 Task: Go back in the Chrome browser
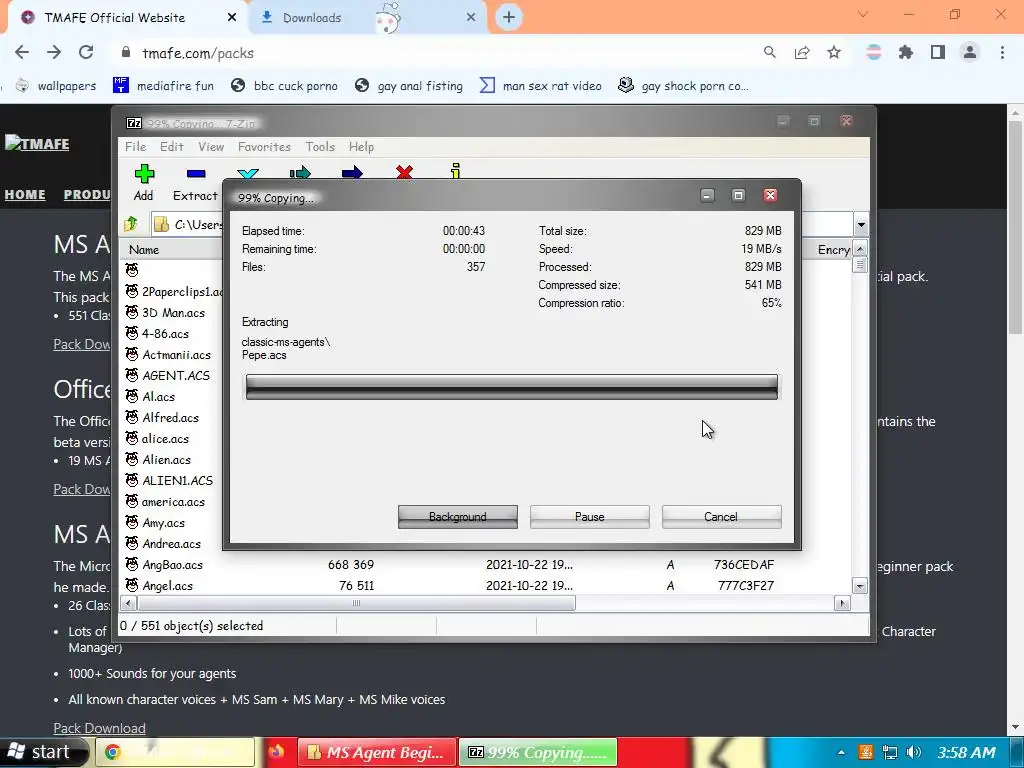(22, 52)
